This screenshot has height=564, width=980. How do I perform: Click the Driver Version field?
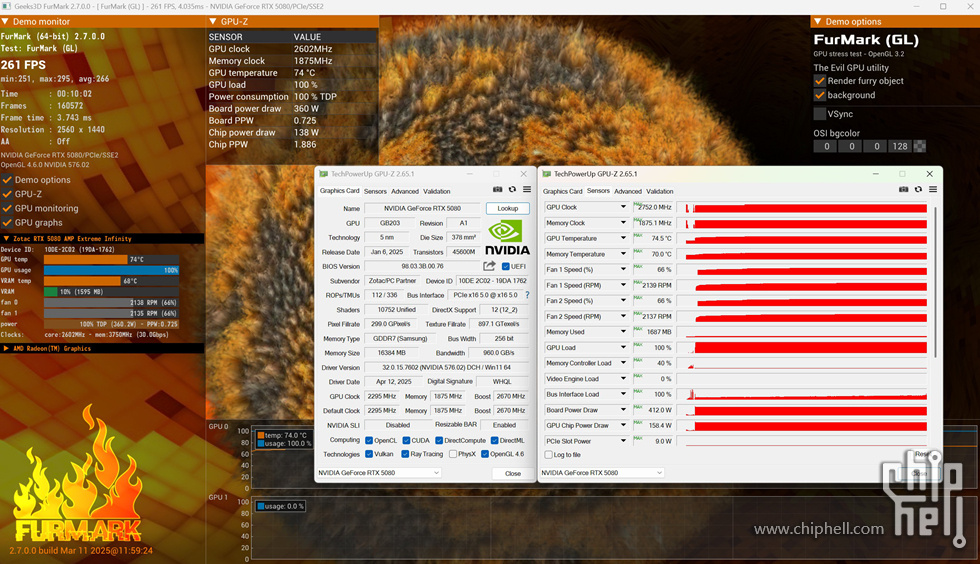point(446,367)
